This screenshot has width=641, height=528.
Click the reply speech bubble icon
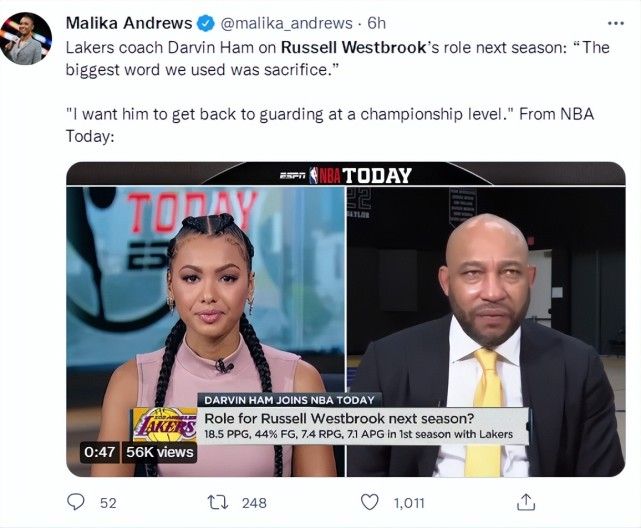coord(76,502)
